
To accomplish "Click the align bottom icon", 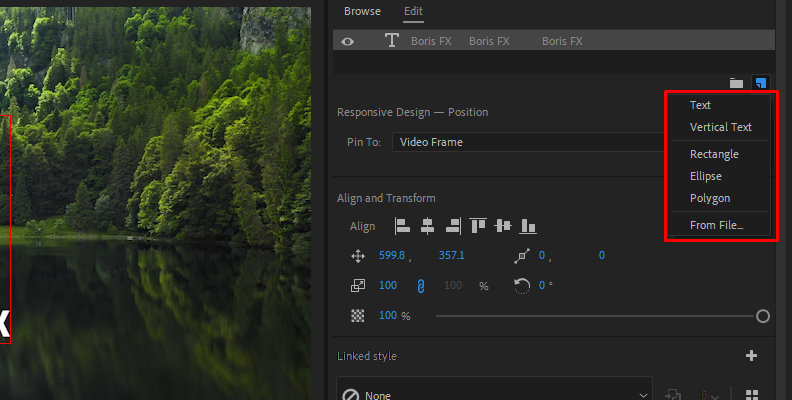I will [529, 226].
